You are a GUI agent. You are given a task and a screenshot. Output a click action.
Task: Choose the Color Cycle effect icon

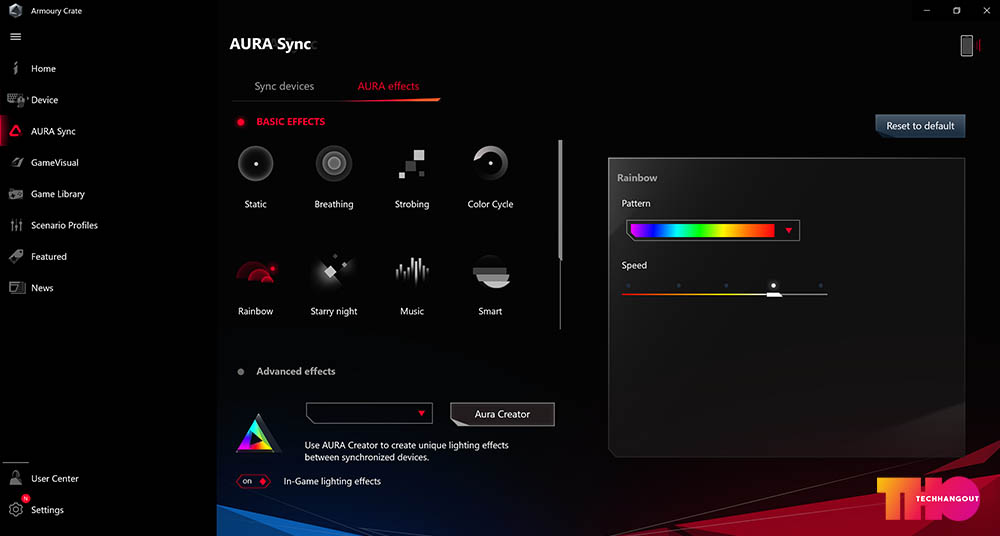pos(490,163)
